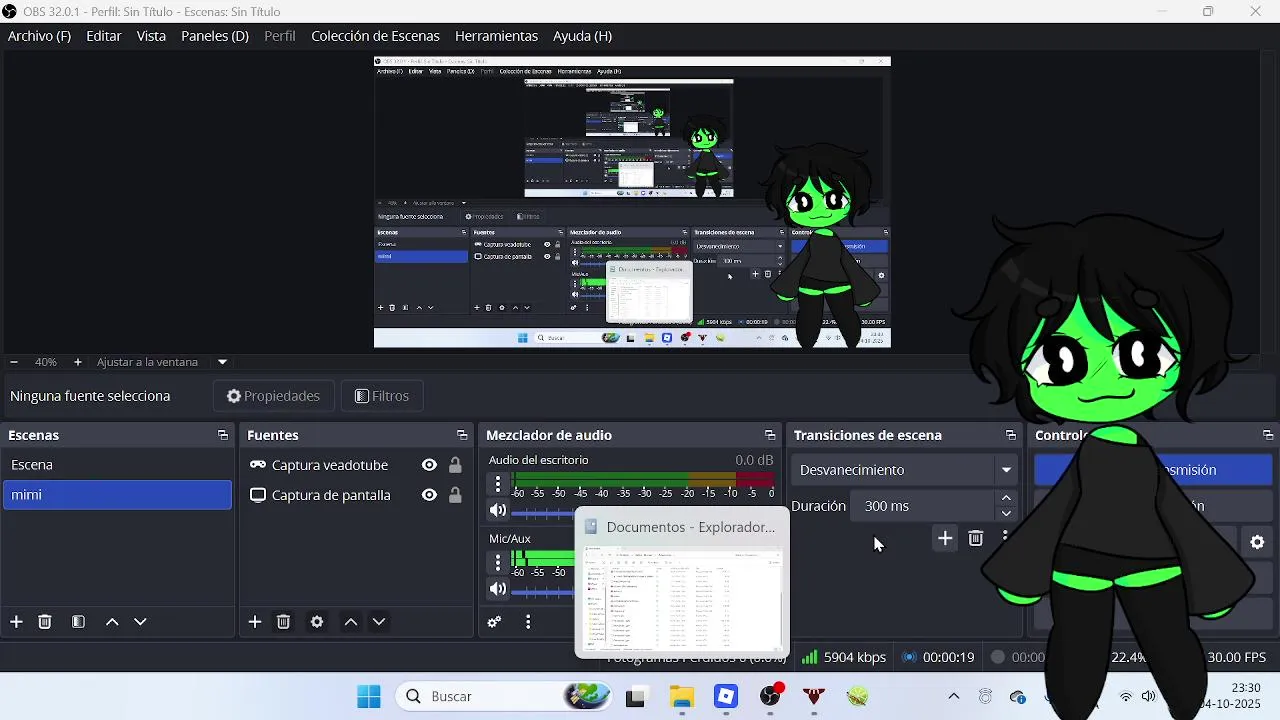The image size is (1280, 720).
Task: Undock the Fuentes panel
Action: coord(462,435)
